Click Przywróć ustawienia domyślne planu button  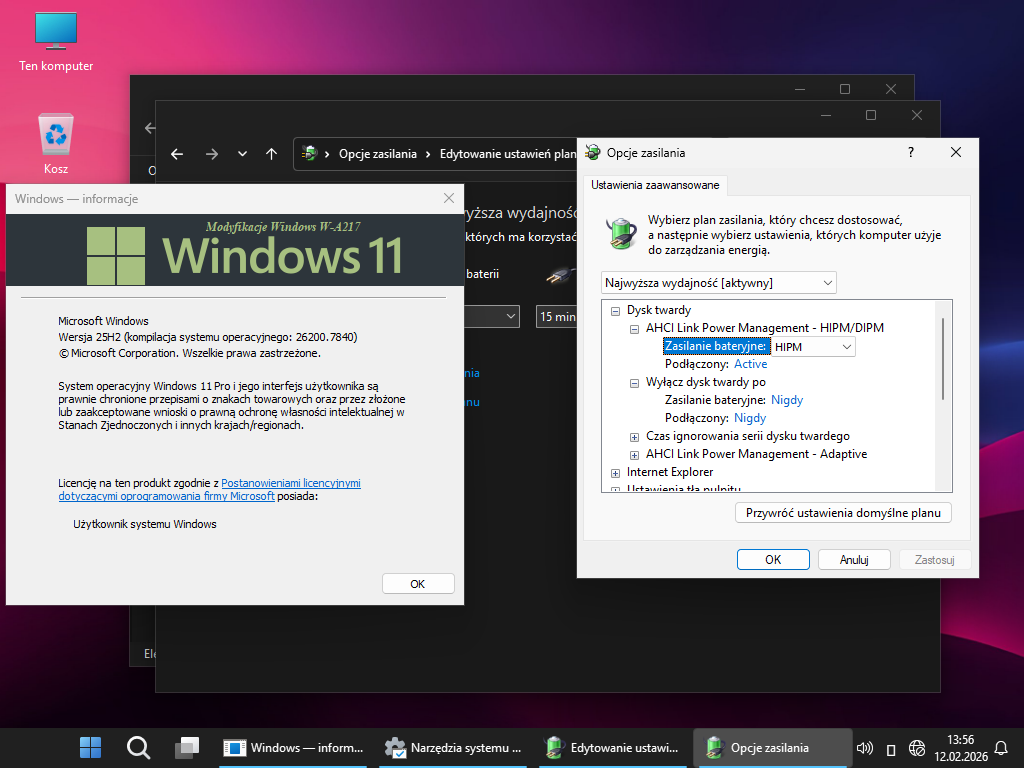pyautogui.click(x=843, y=513)
